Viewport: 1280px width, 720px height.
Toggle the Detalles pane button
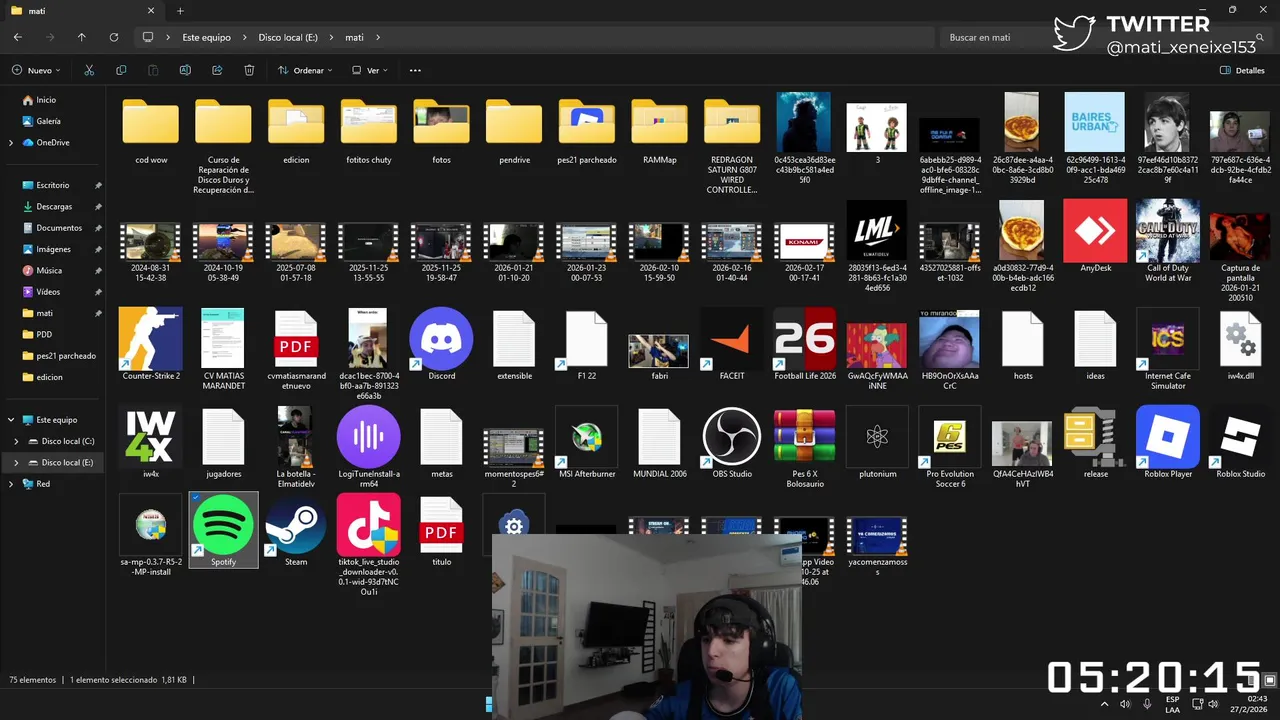(x=1243, y=70)
